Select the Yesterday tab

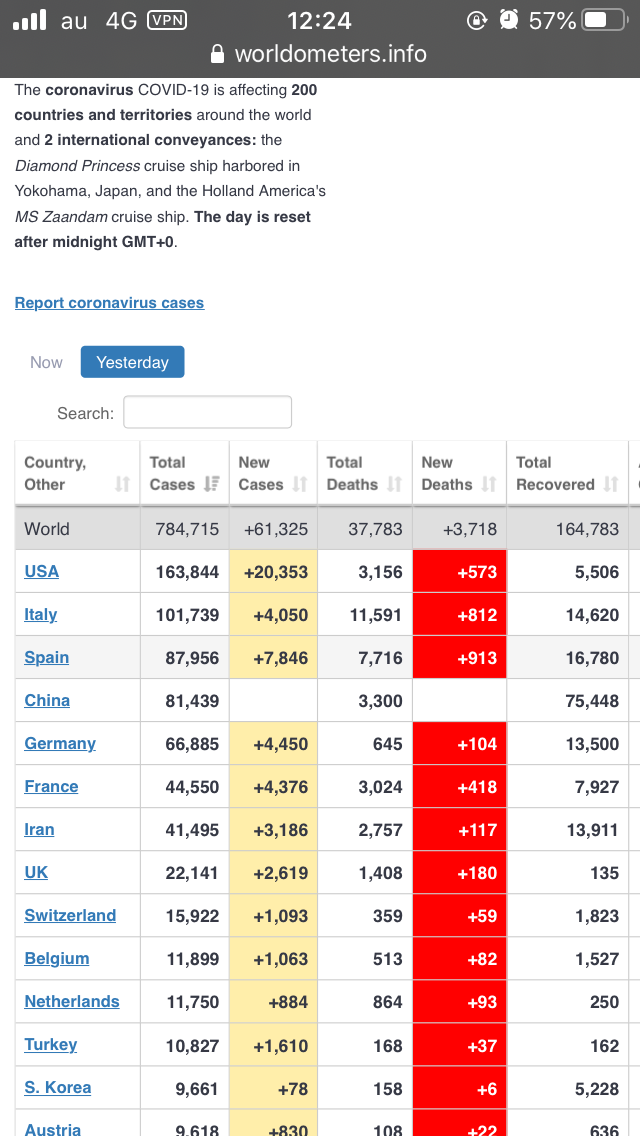tap(132, 362)
